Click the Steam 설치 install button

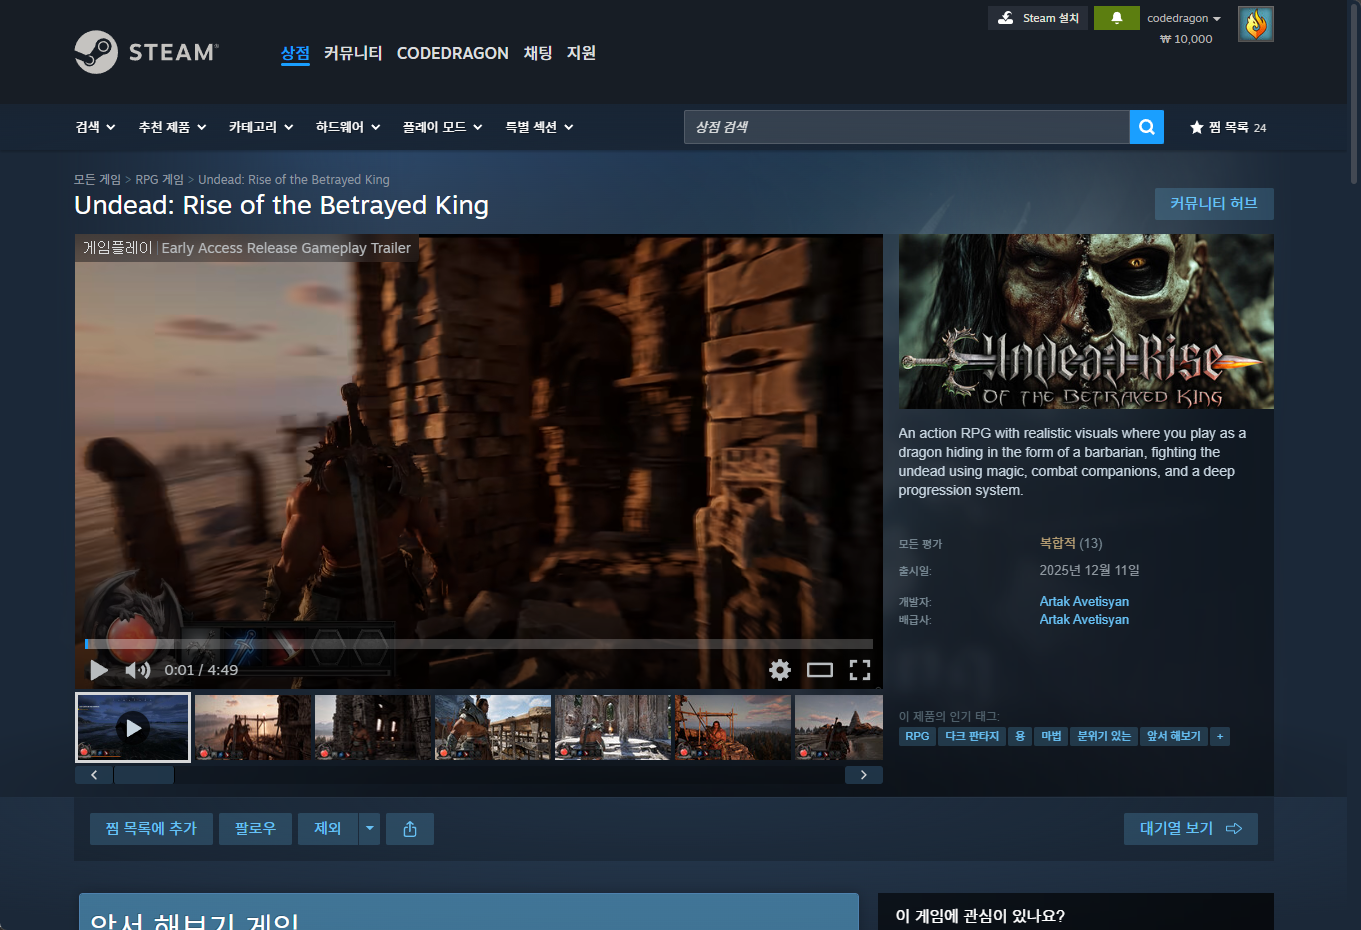tap(1039, 18)
